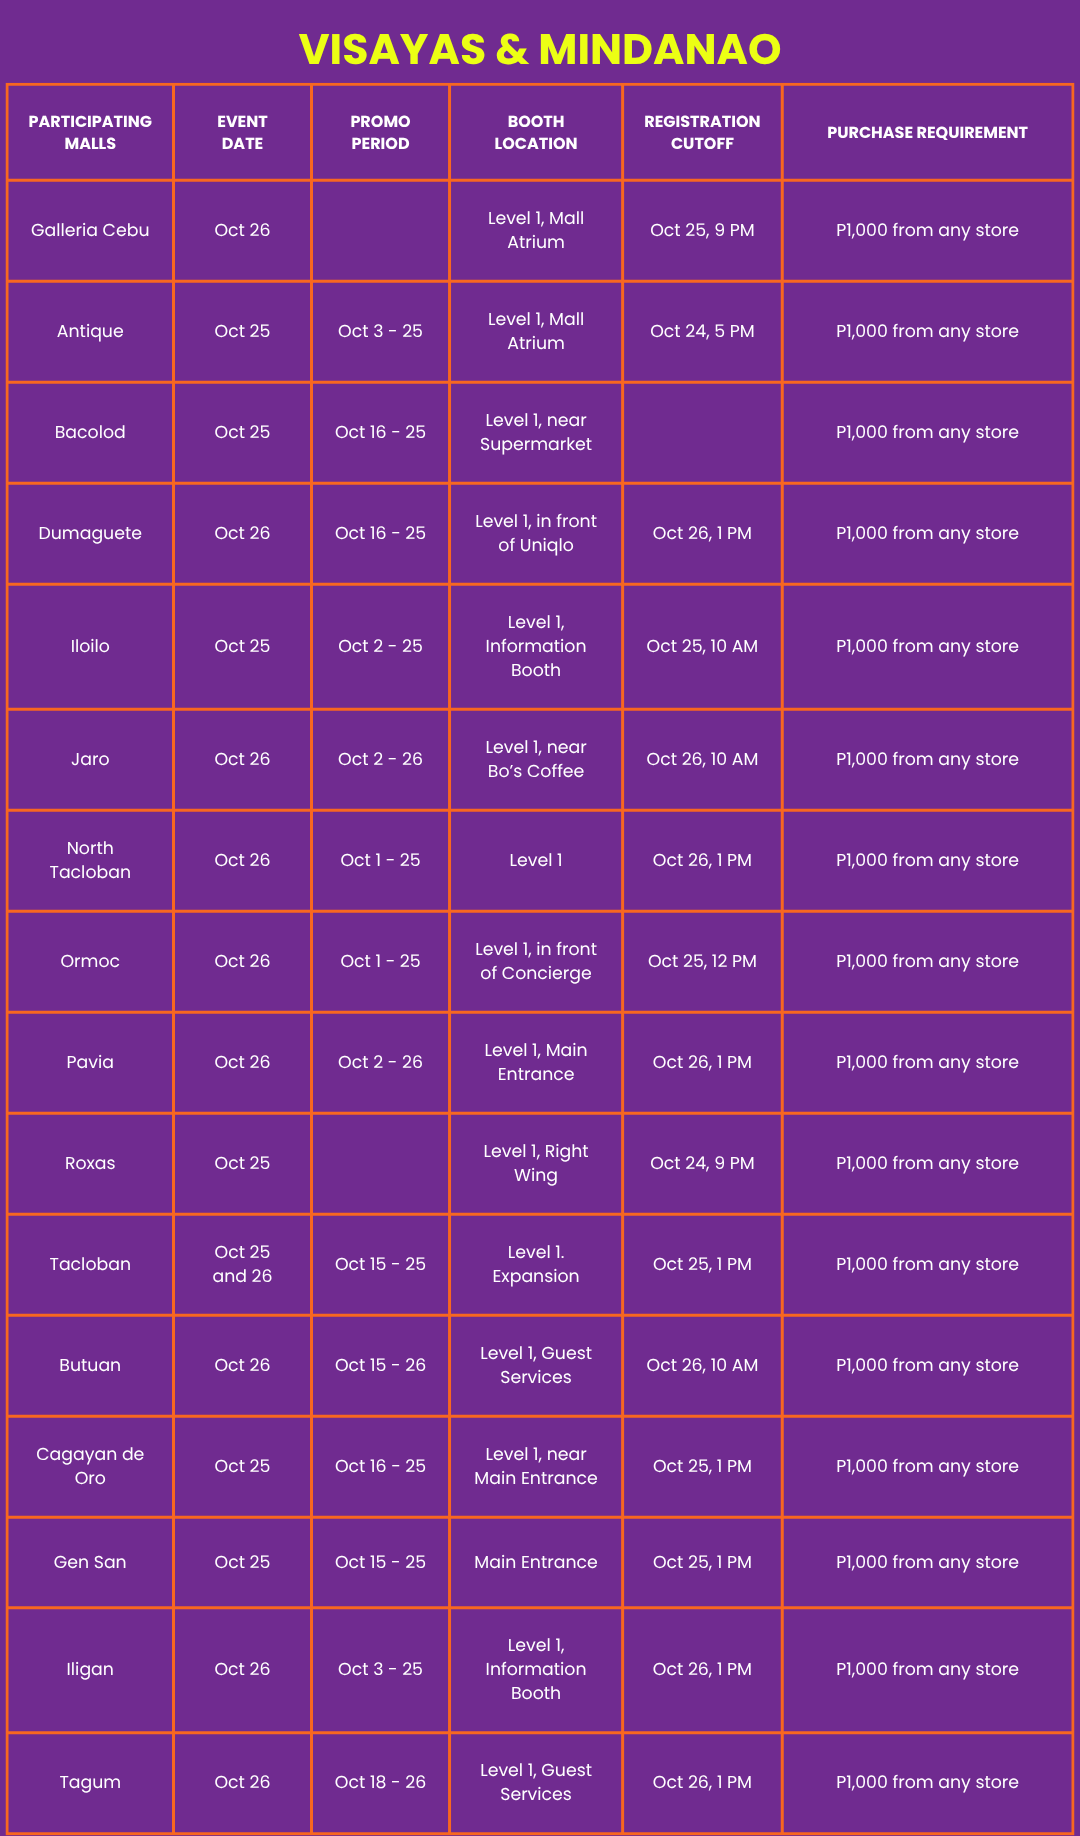Screen dimensions: 1080x1836
Task: Click the Oct 25 and 26 event date
Action: pos(242,1264)
